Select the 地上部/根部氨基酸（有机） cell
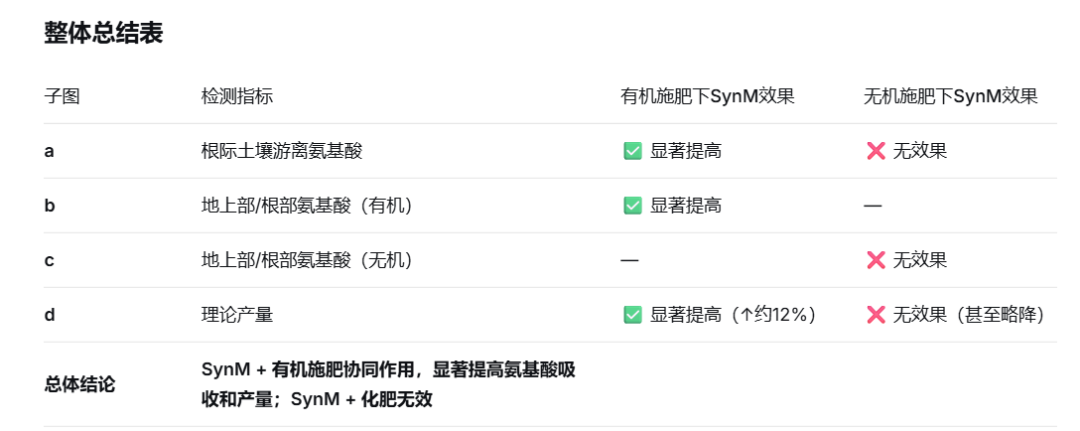This screenshot has width=1080, height=431. click(x=307, y=205)
